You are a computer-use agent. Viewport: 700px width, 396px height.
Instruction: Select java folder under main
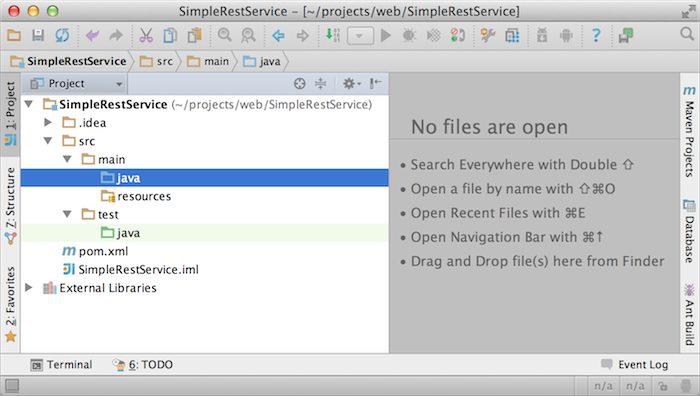coord(204,178)
